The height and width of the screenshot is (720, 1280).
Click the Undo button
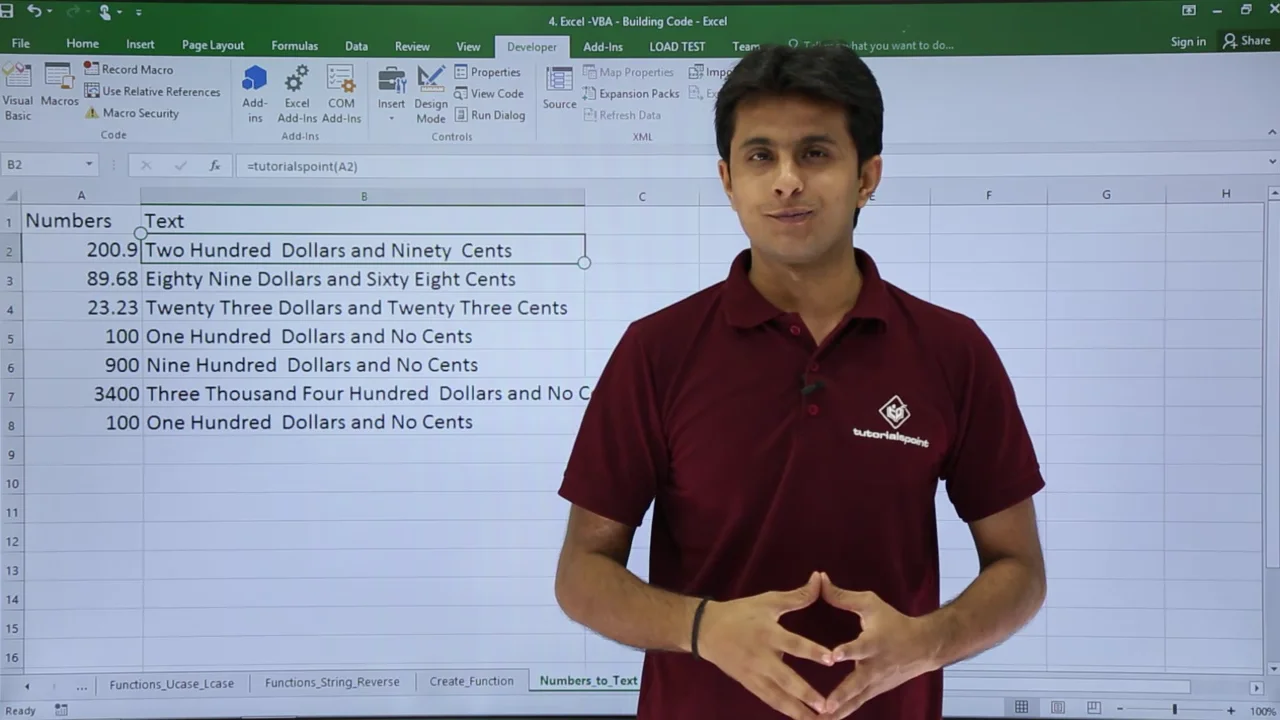35,12
